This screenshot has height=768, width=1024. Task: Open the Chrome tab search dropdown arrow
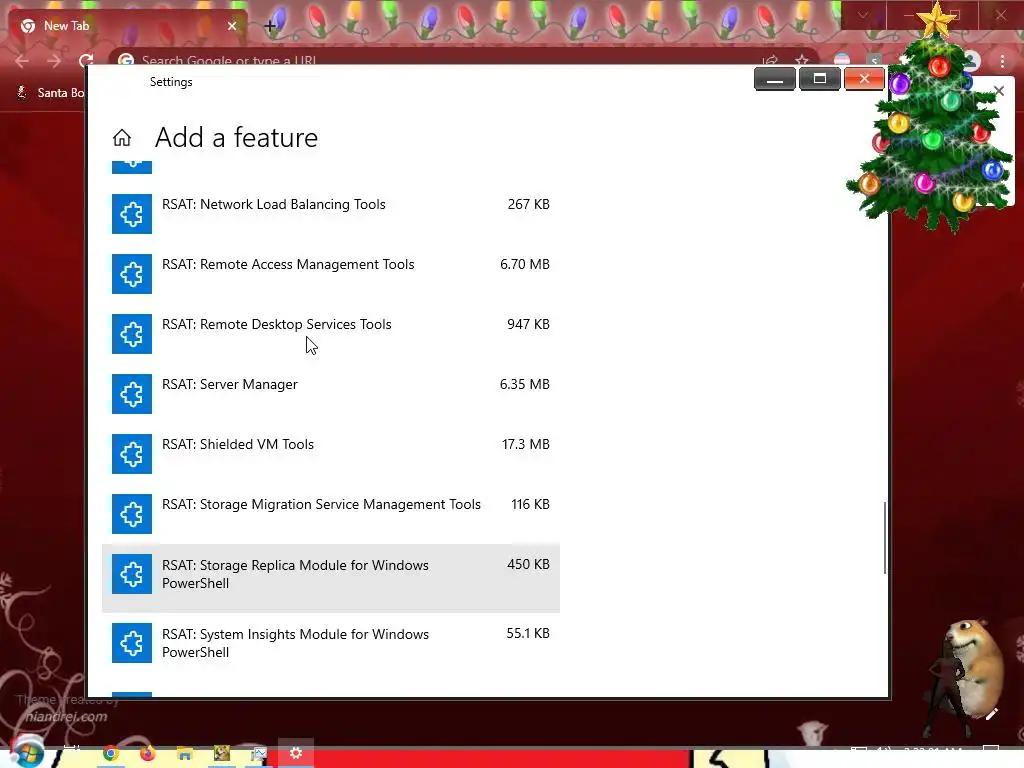(863, 15)
